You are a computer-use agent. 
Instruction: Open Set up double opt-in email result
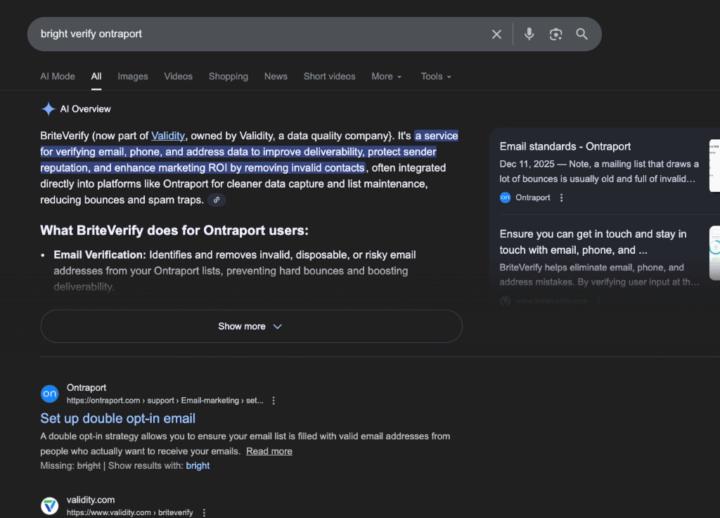[x=117, y=418]
